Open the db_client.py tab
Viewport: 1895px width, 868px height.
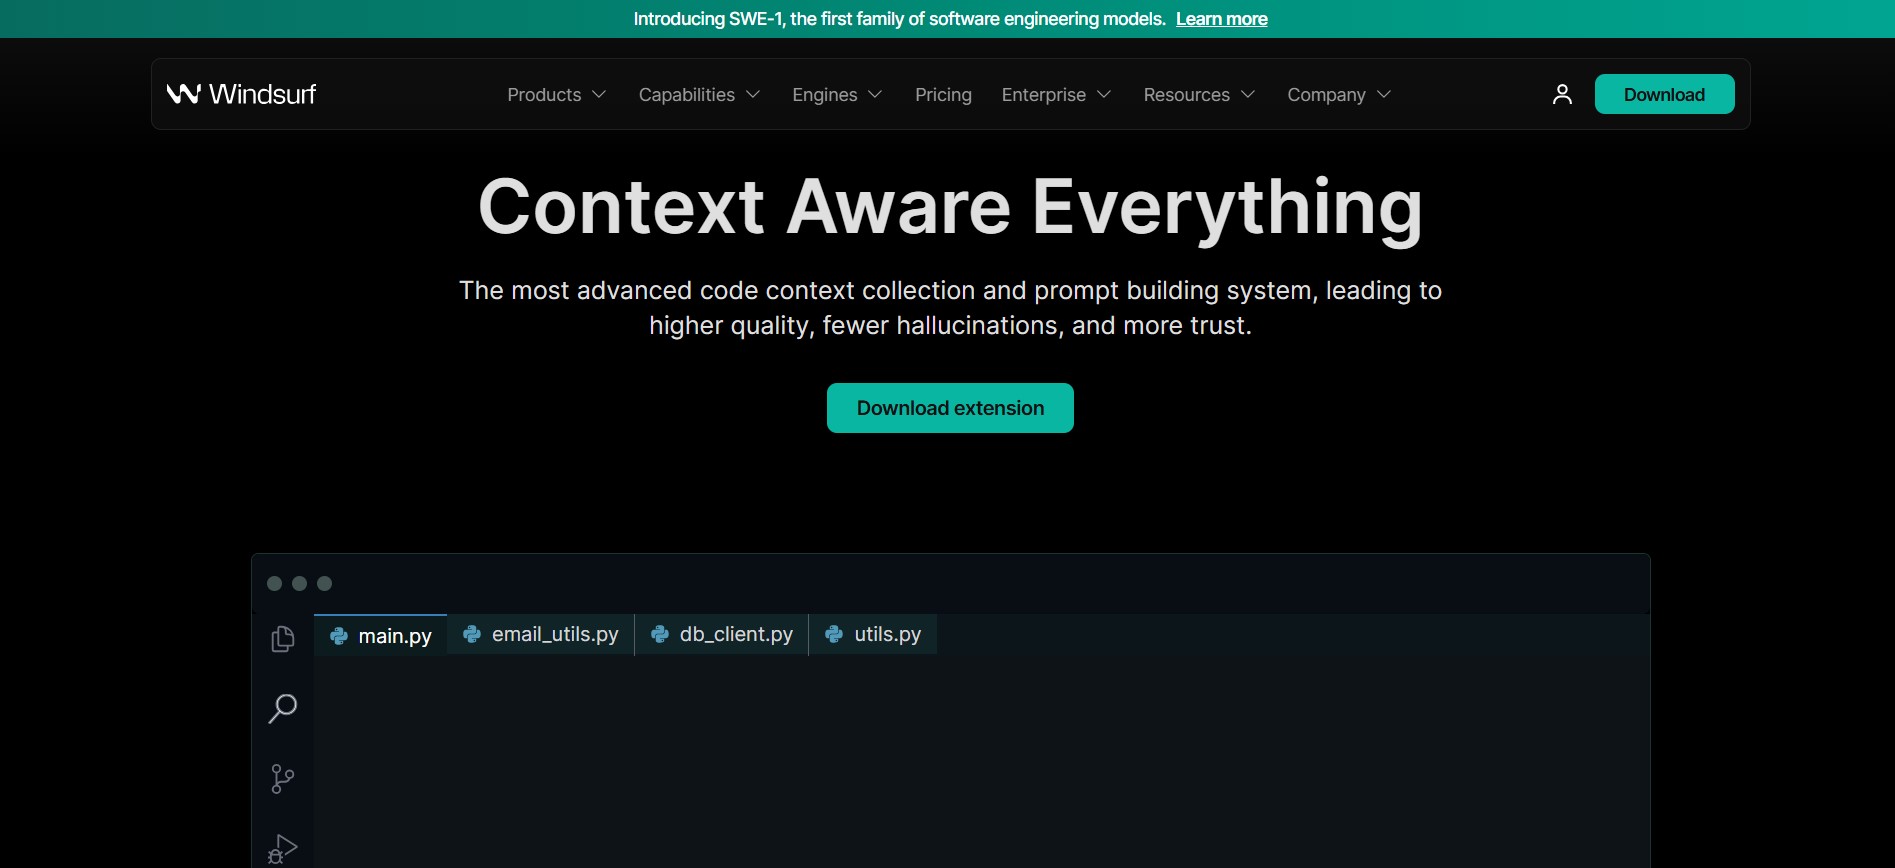pos(722,634)
